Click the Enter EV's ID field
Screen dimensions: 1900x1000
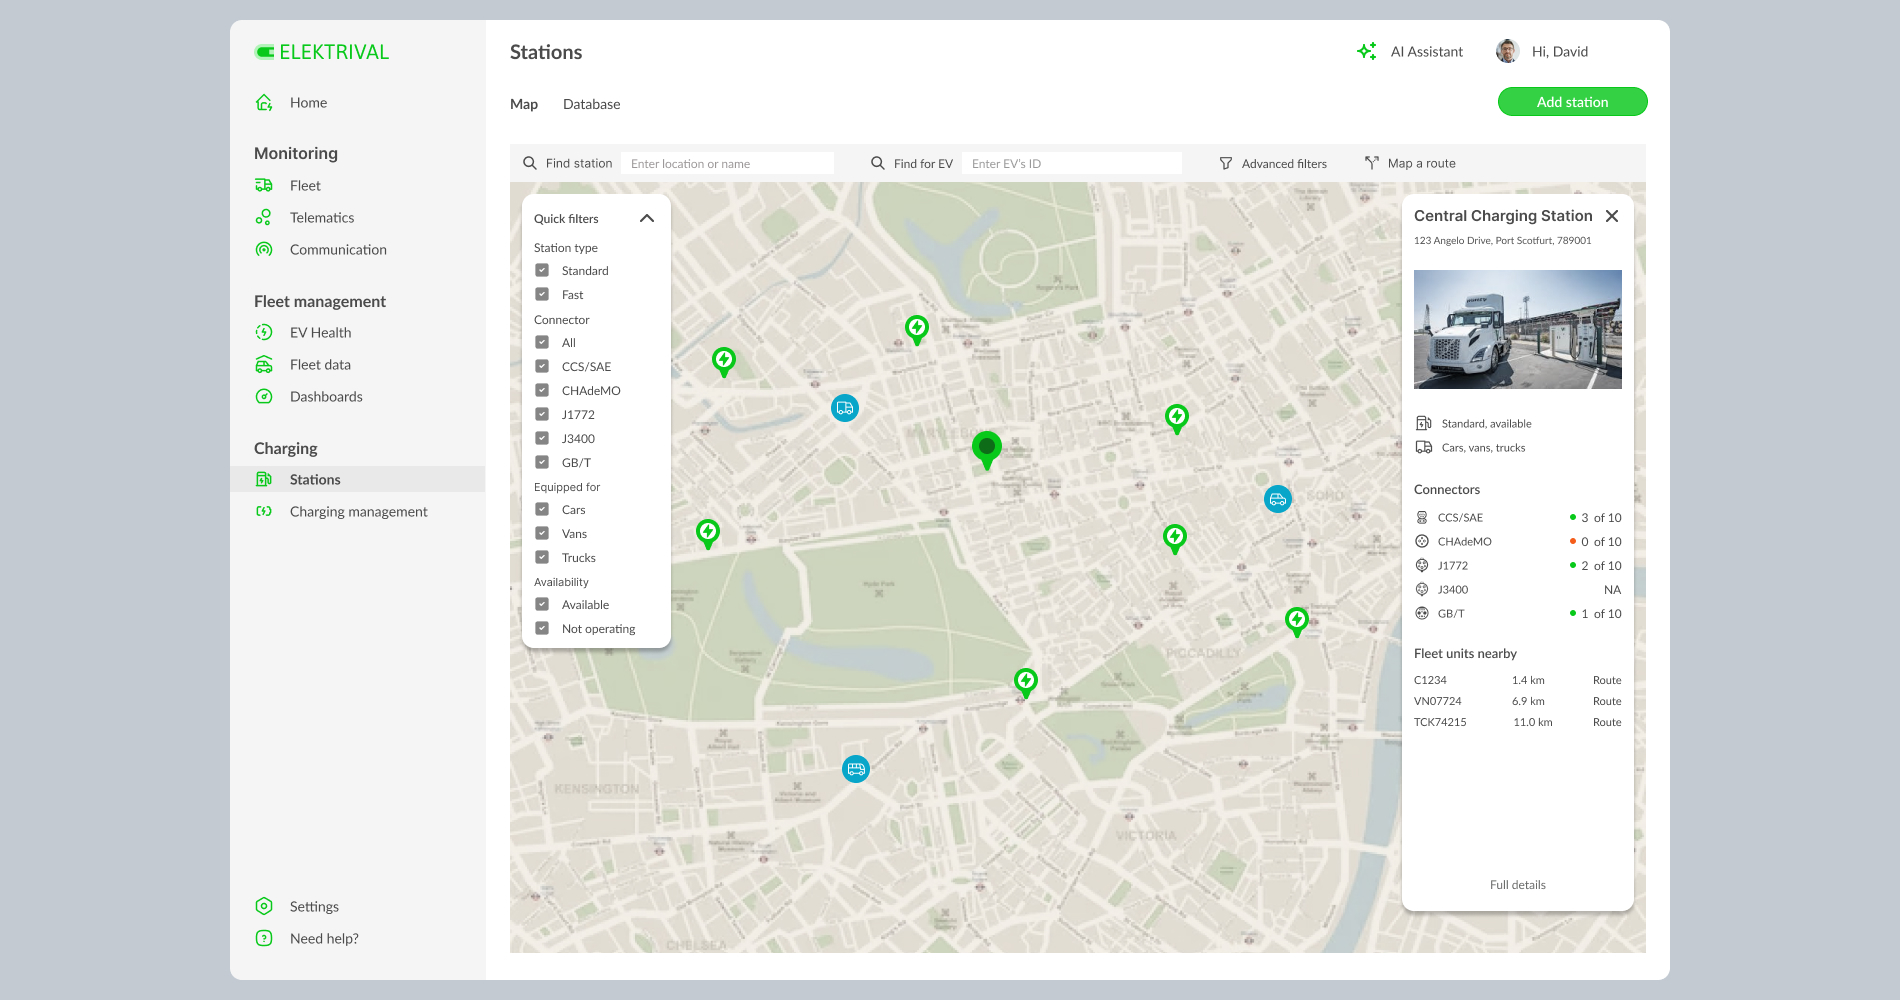point(1071,163)
